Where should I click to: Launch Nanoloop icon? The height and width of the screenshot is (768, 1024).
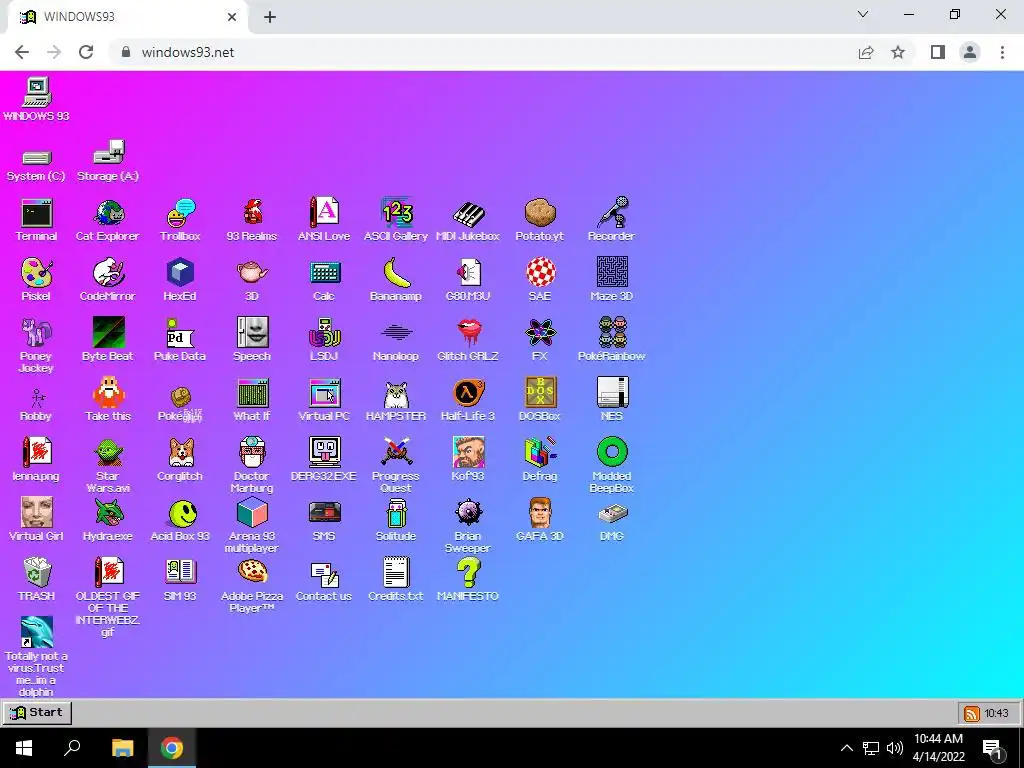point(396,332)
